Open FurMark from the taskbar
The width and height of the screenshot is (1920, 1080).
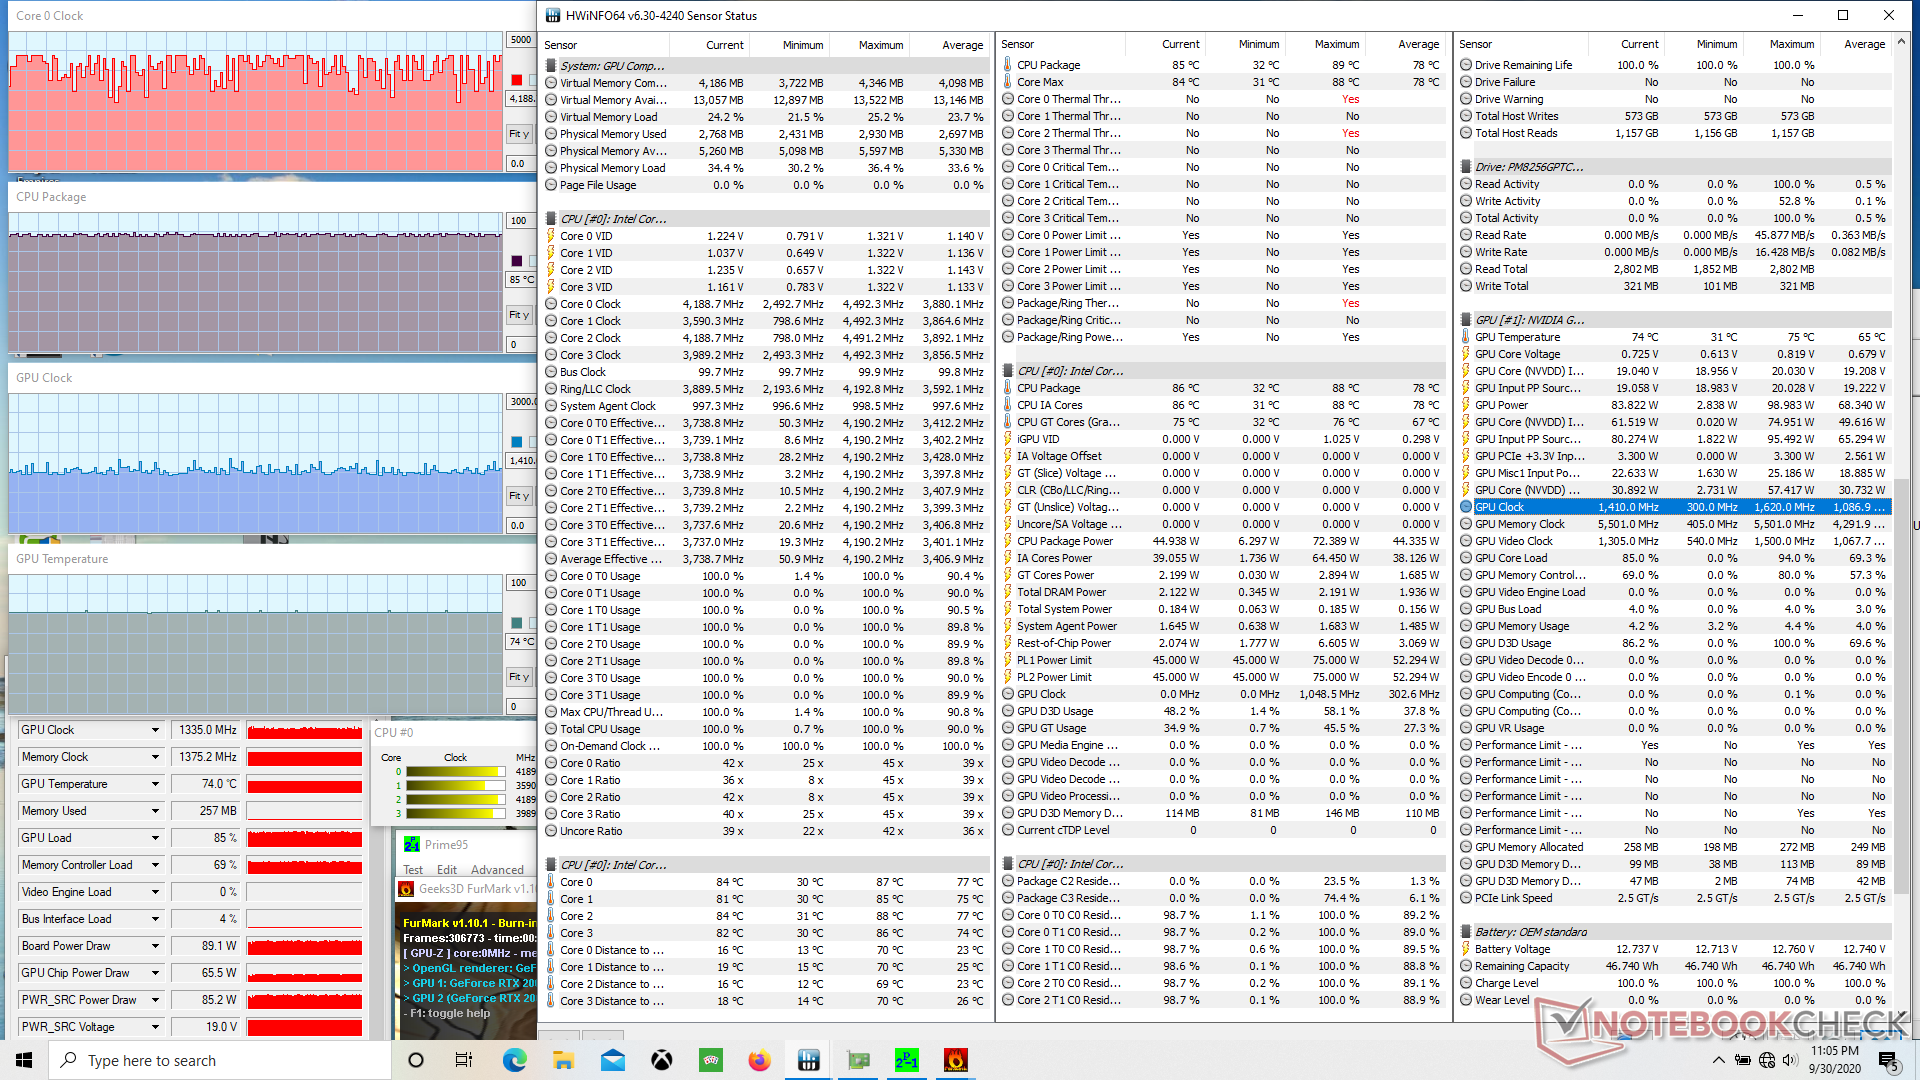click(956, 1060)
